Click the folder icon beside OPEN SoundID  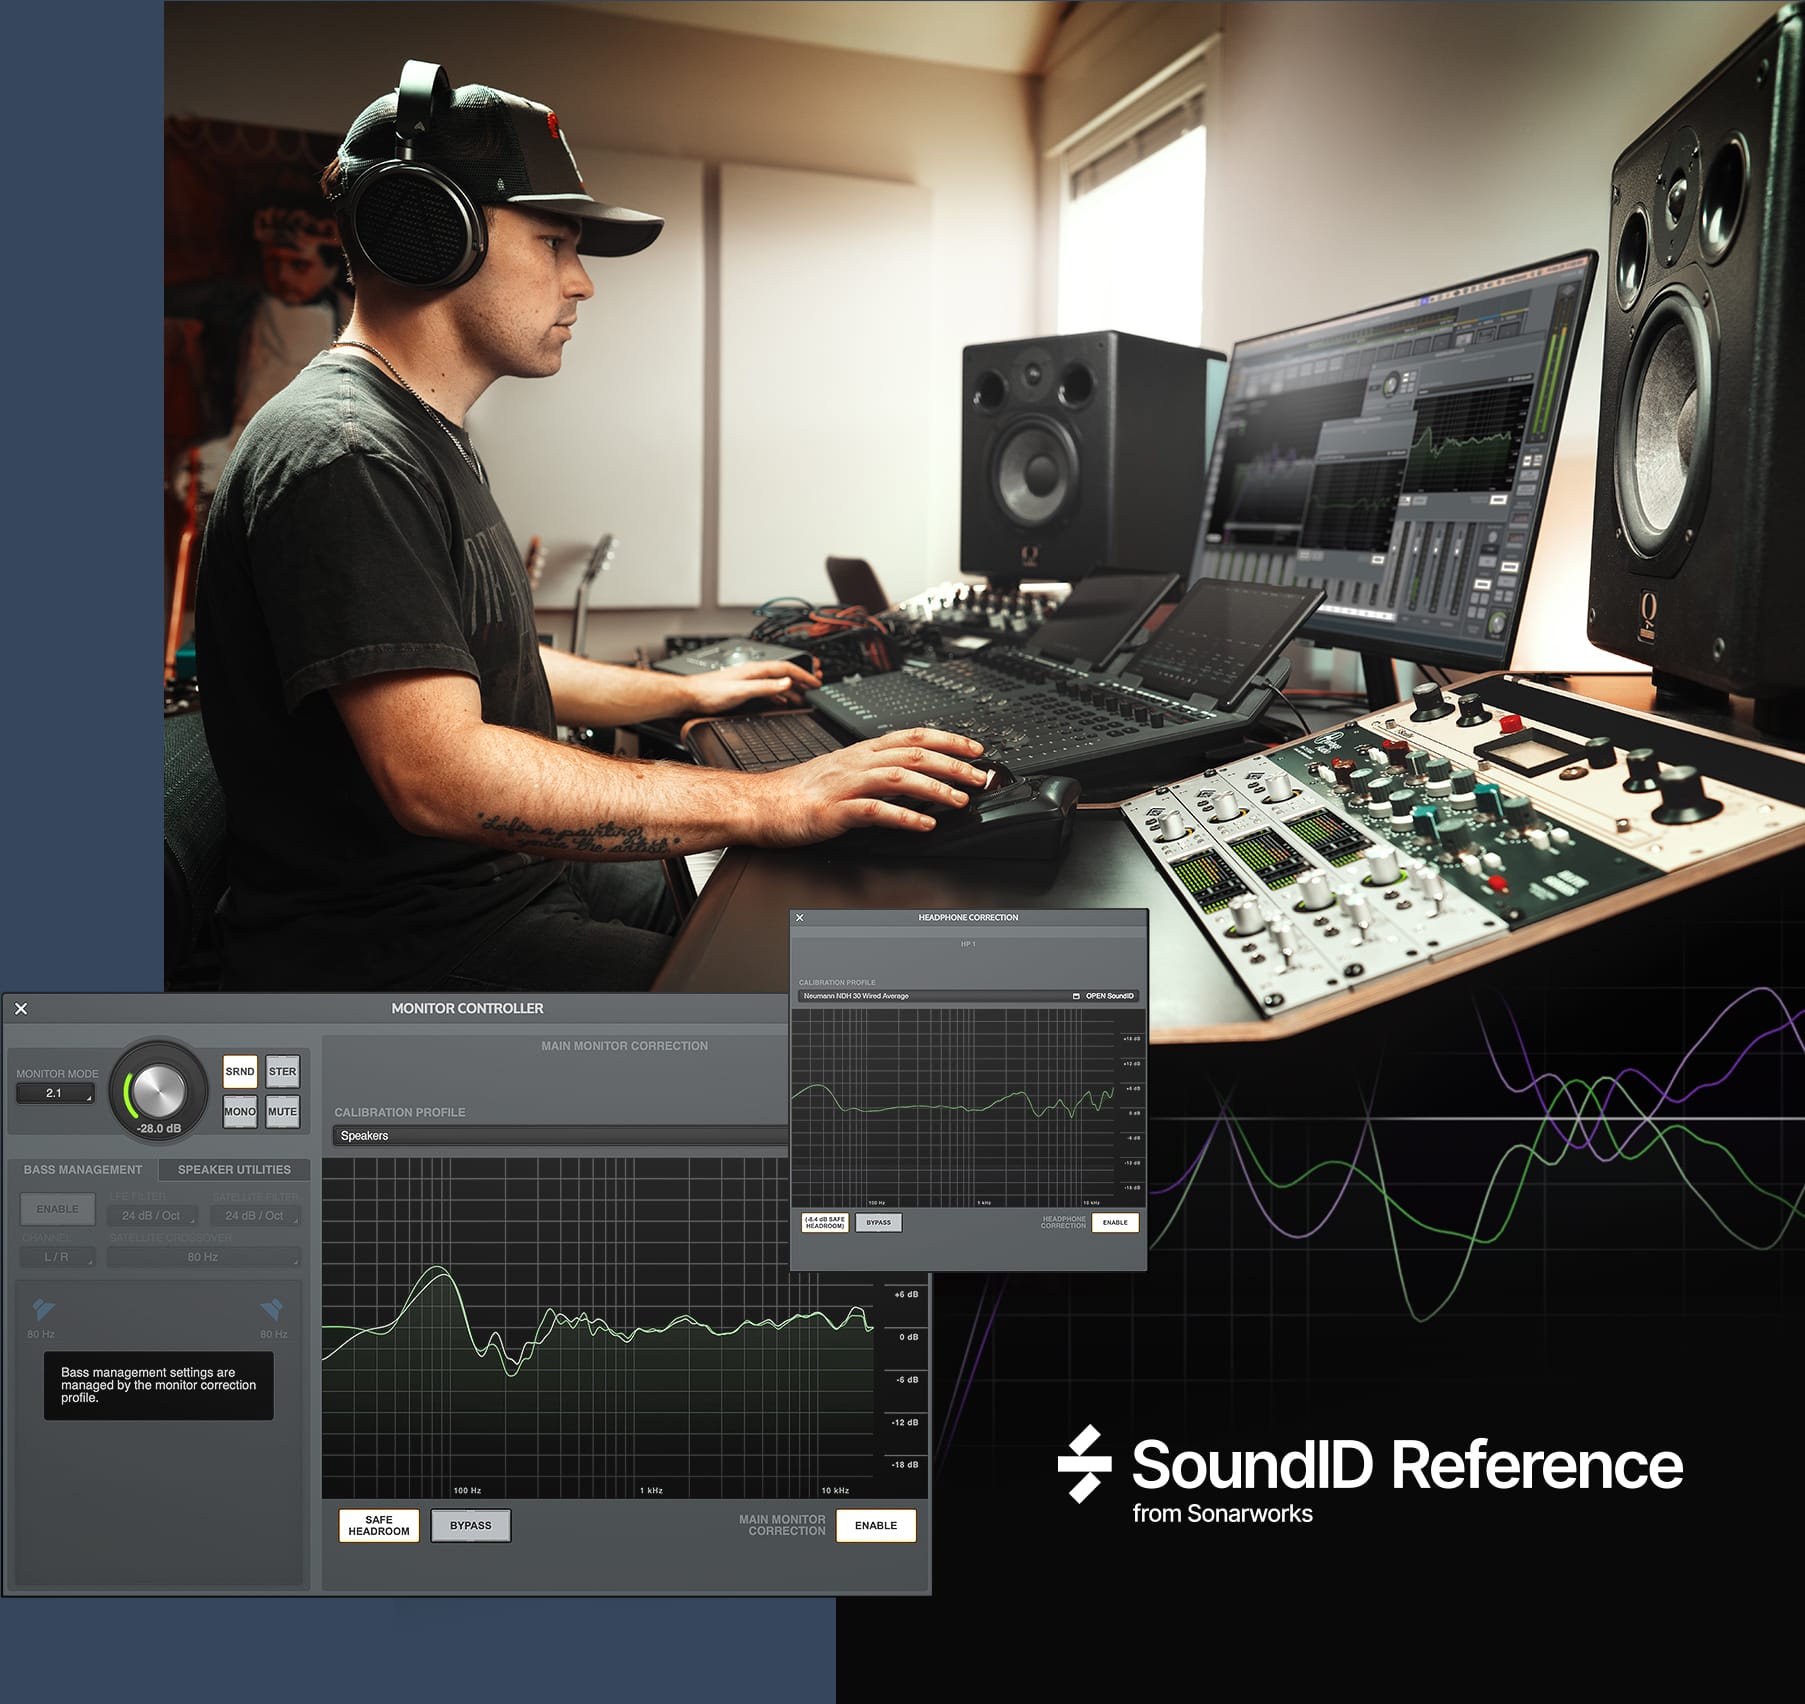point(1076,996)
